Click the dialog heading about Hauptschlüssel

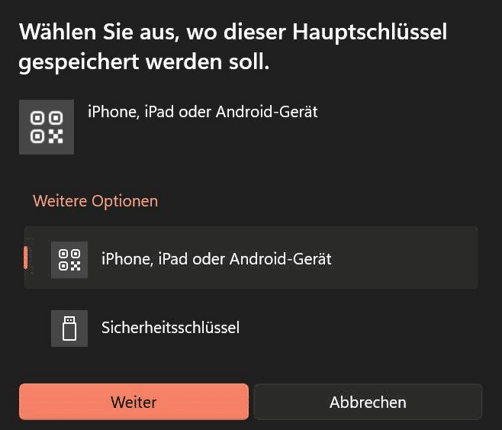[233, 47]
